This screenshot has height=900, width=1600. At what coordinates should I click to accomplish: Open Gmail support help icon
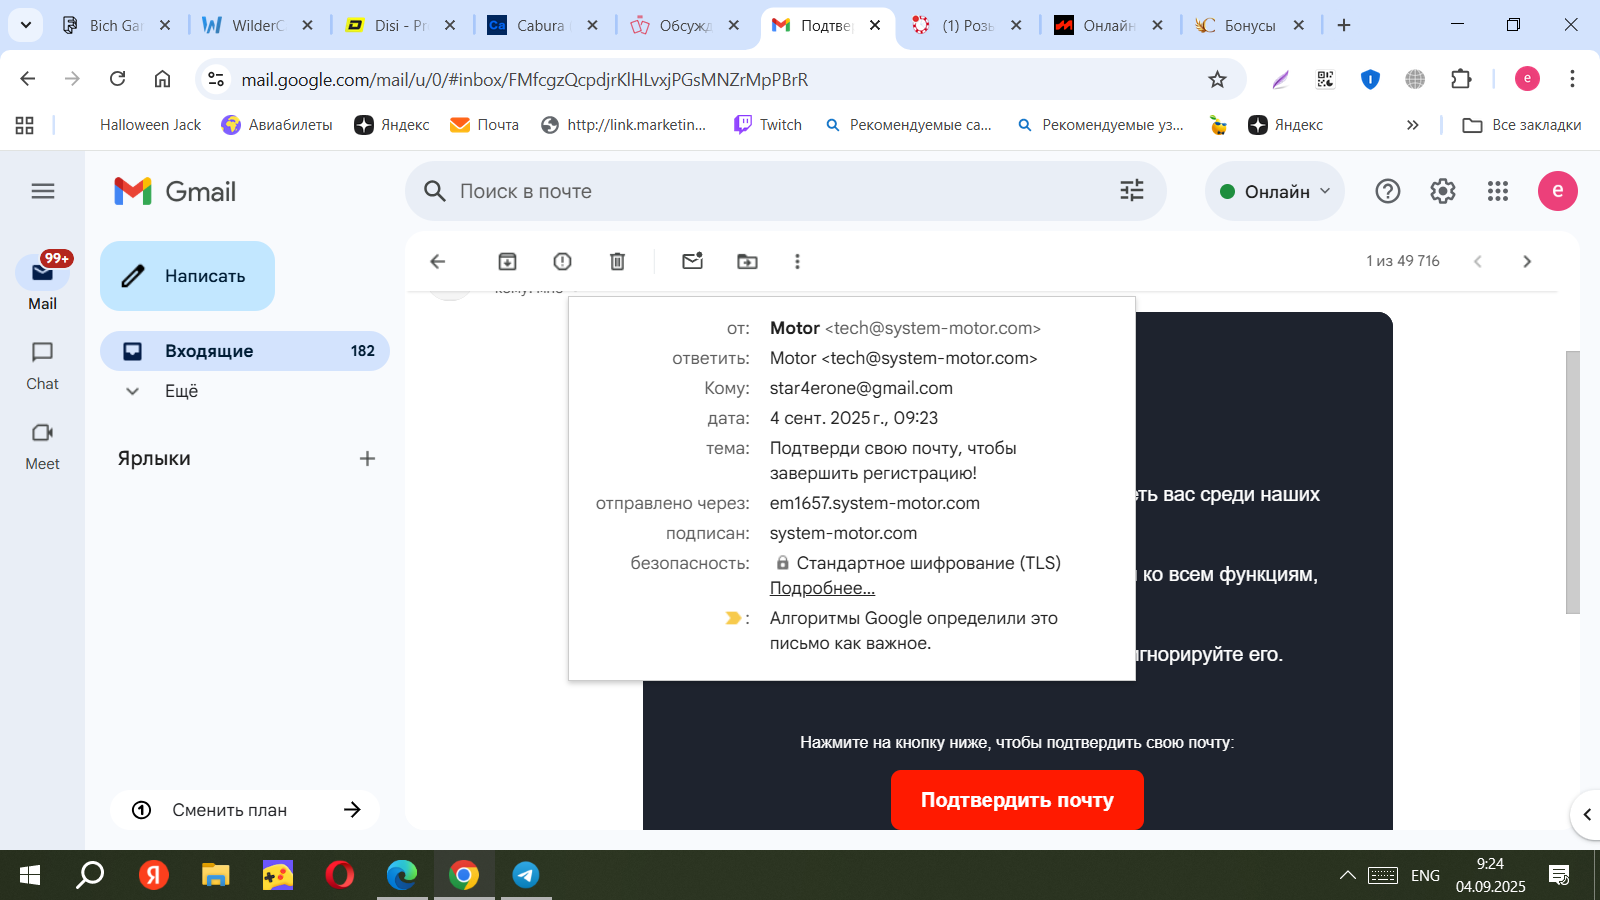pyautogui.click(x=1388, y=191)
